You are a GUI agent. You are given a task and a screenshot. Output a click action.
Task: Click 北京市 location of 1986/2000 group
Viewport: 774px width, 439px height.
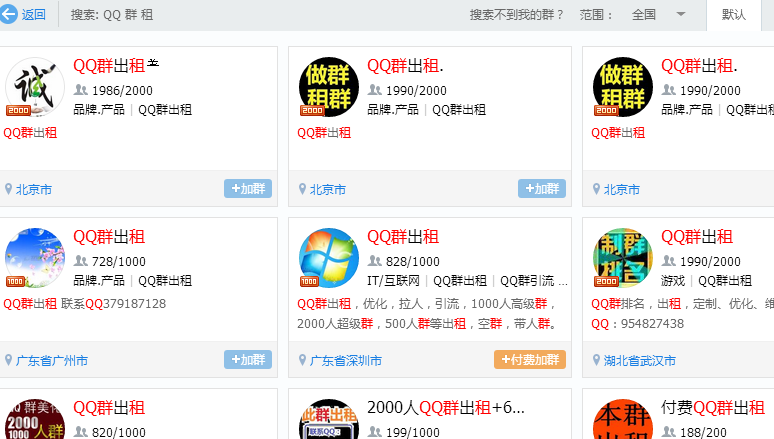(34, 190)
